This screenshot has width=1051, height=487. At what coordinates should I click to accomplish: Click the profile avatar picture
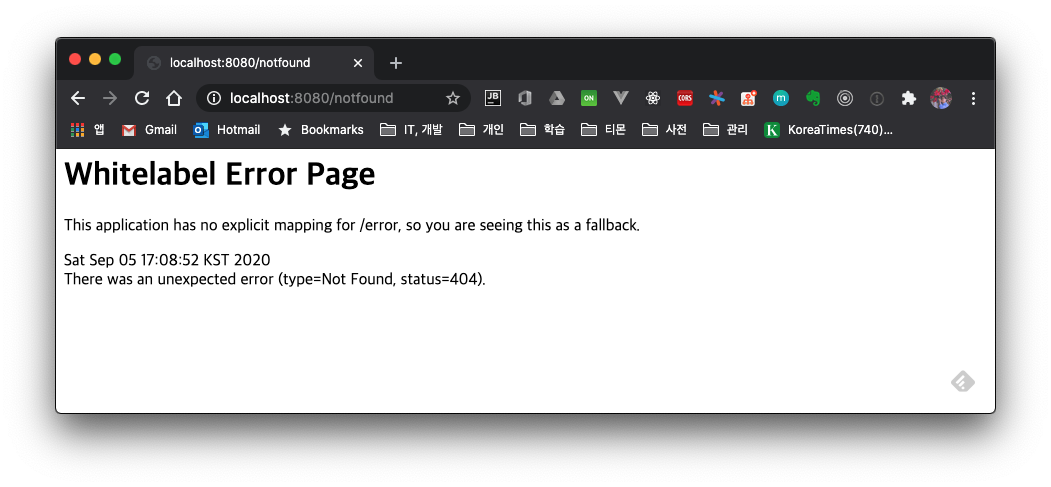click(x=940, y=98)
